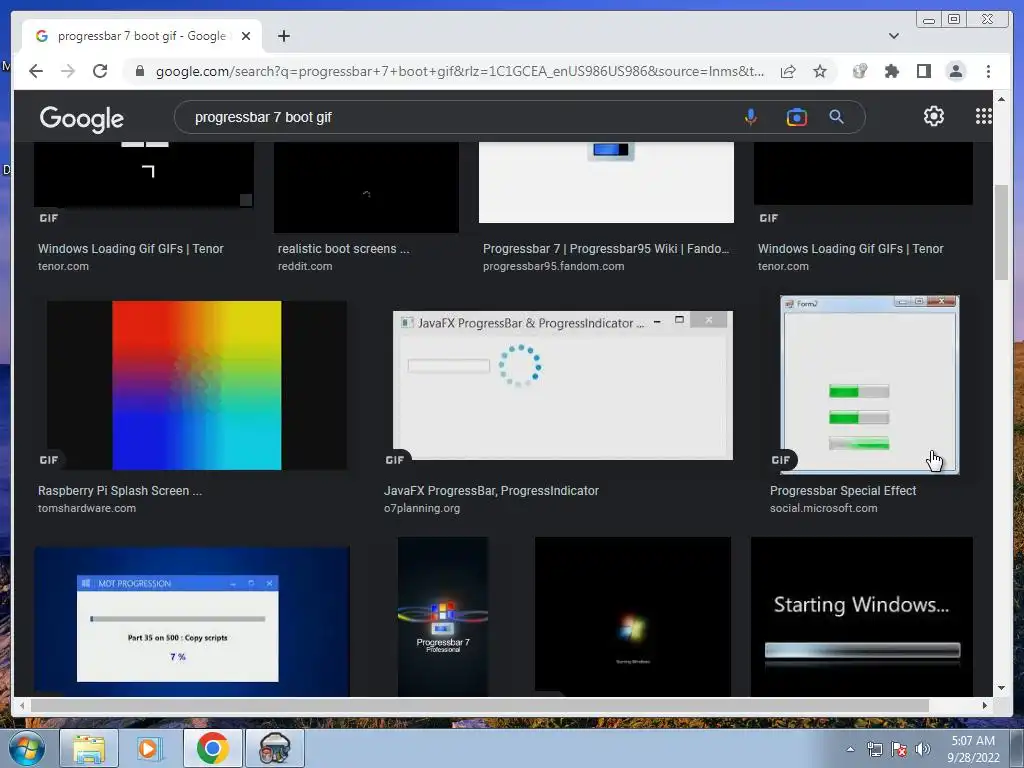The width and height of the screenshot is (1024, 768).
Task: Expand the tab search dropdown arrow
Action: [894, 36]
